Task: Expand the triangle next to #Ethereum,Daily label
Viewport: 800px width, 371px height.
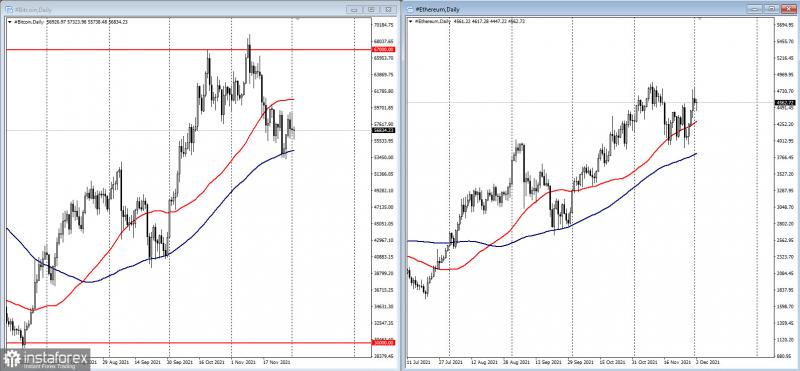Action: (411, 21)
